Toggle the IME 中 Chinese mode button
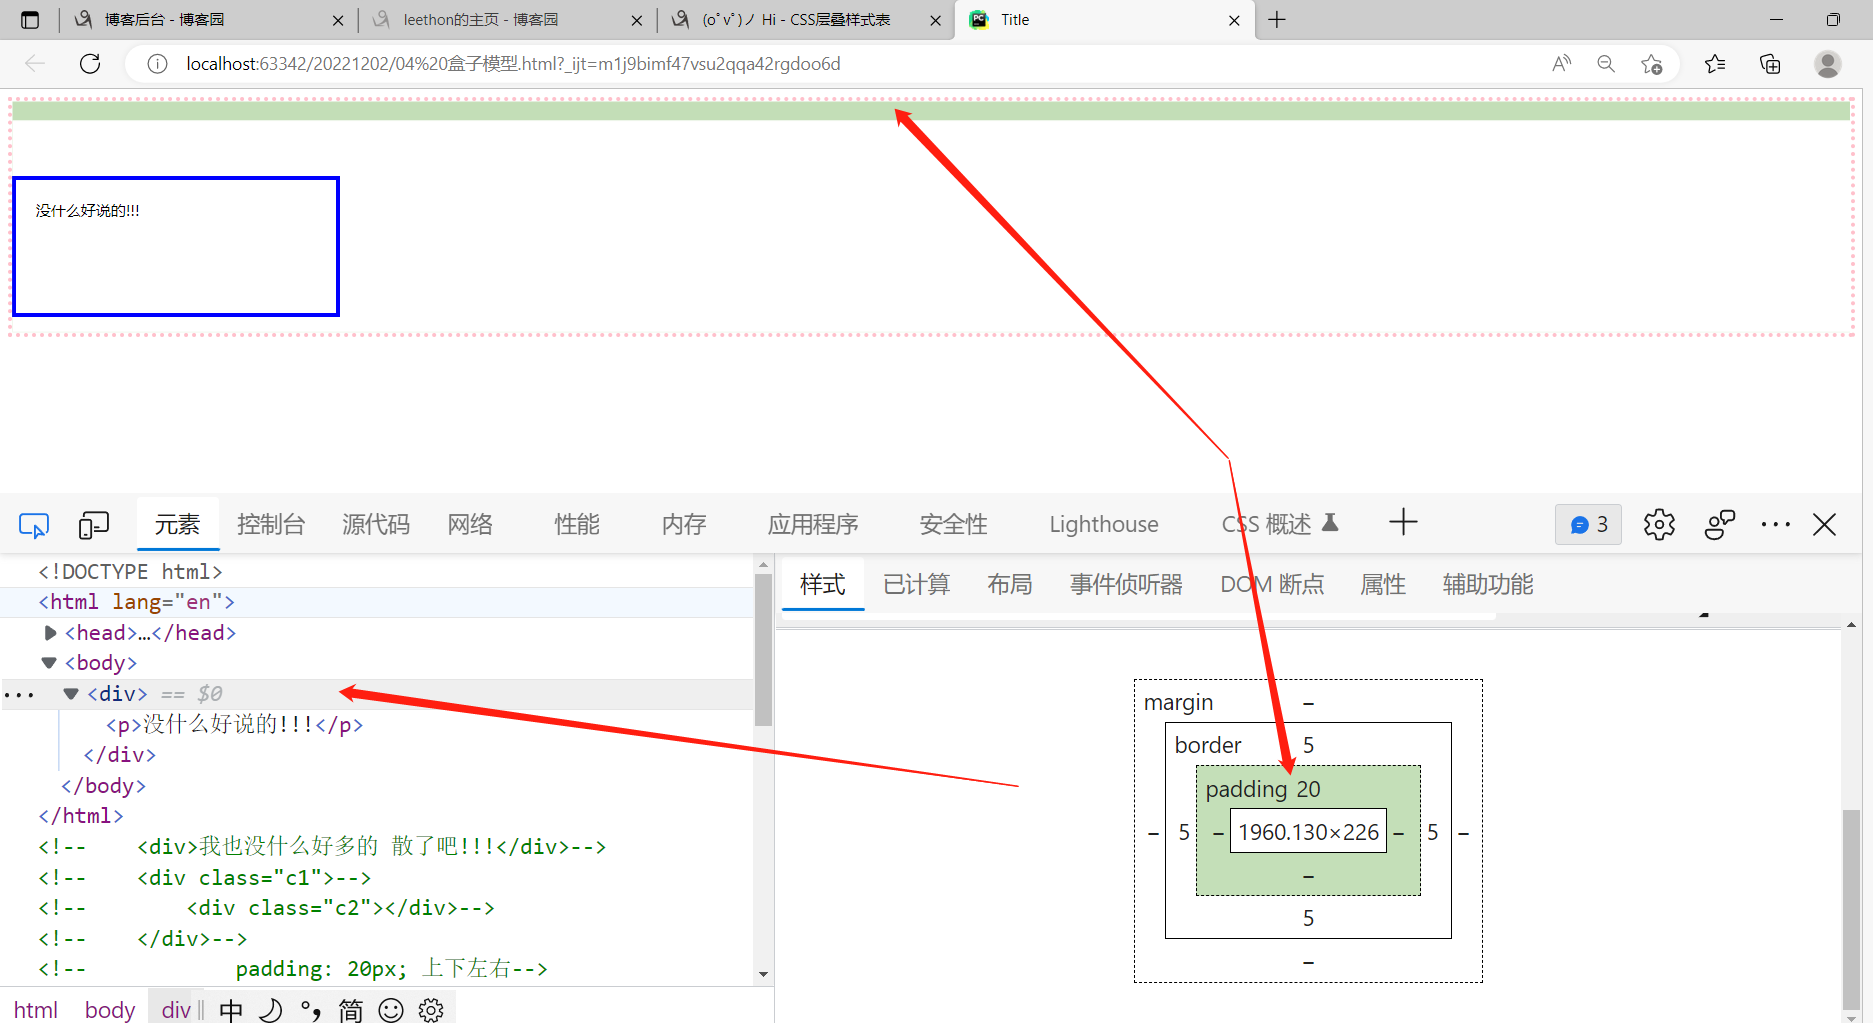Image resolution: width=1873 pixels, height=1023 pixels. point(231,1010)
